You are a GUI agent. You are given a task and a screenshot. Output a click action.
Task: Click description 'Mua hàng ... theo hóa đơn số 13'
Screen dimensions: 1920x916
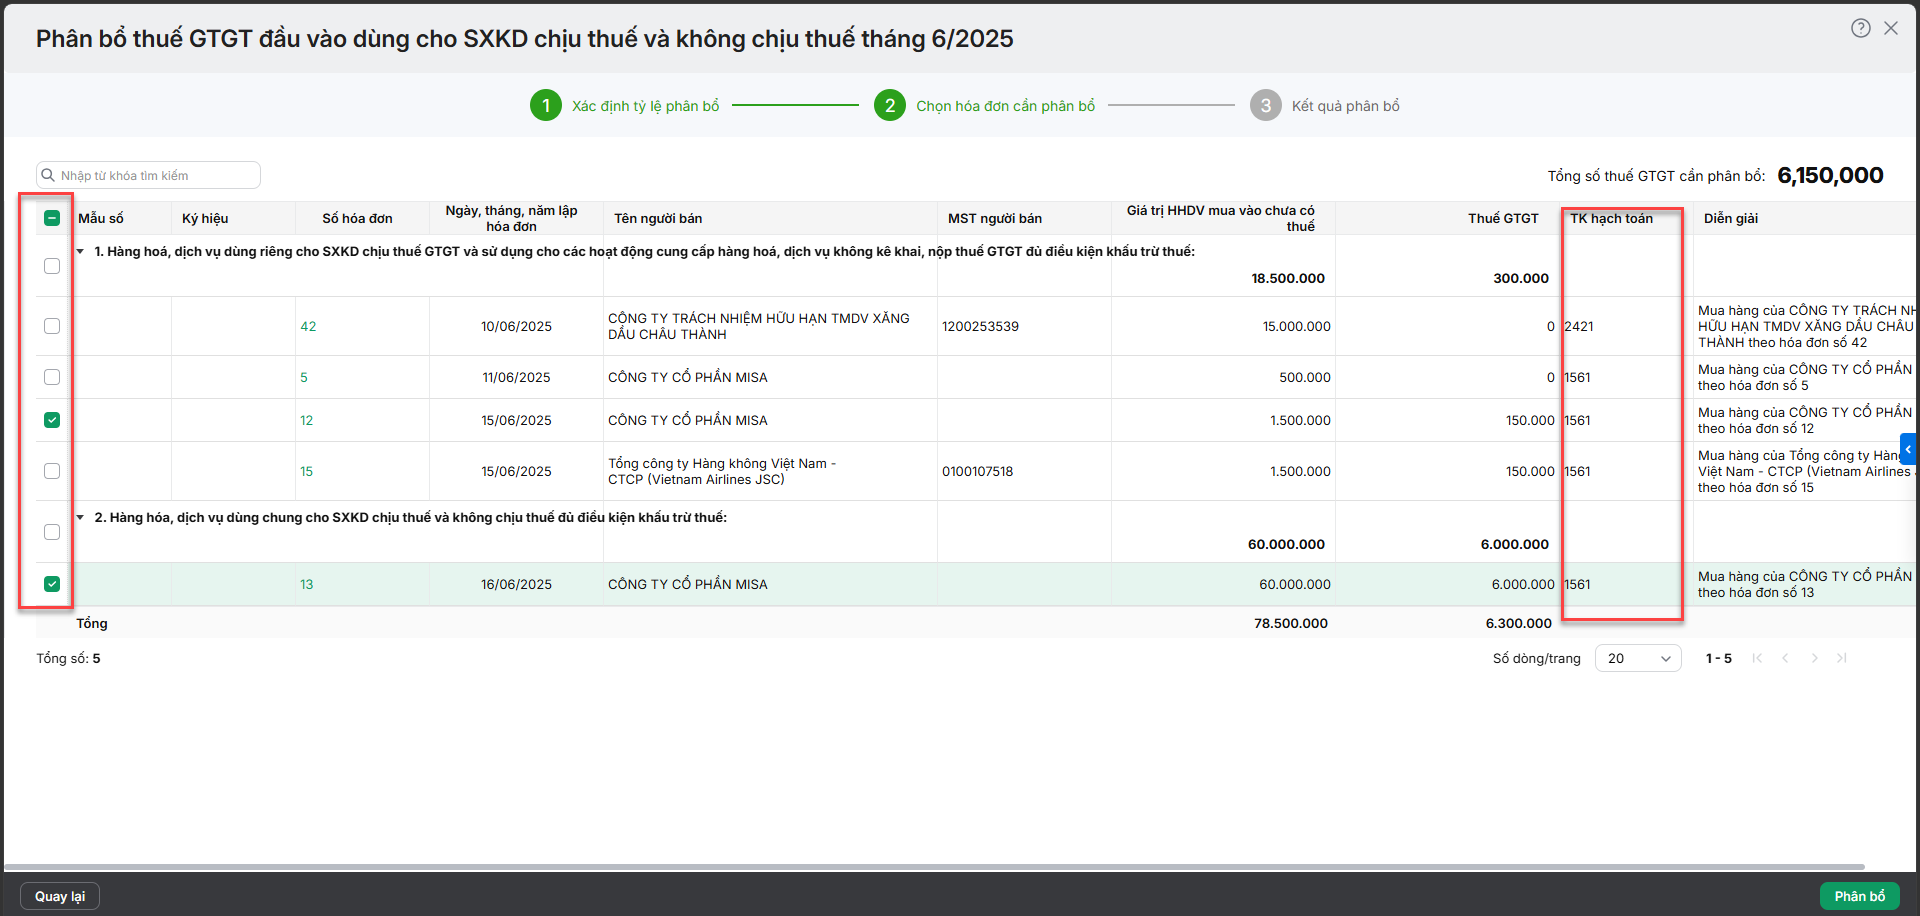[x=1805, y=584]
